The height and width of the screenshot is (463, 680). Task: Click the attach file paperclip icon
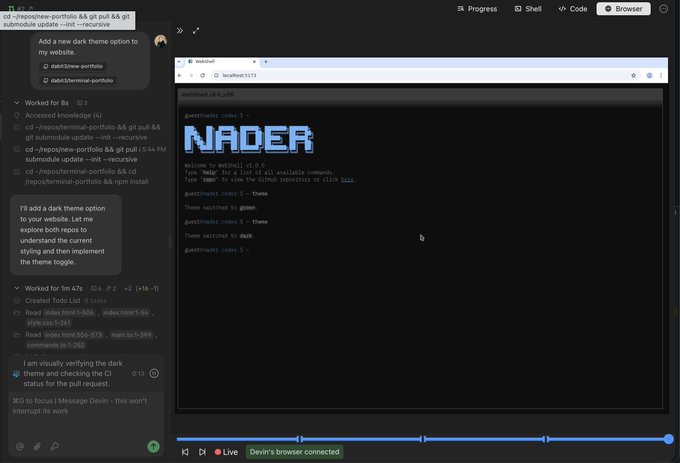tap(37, 447)
